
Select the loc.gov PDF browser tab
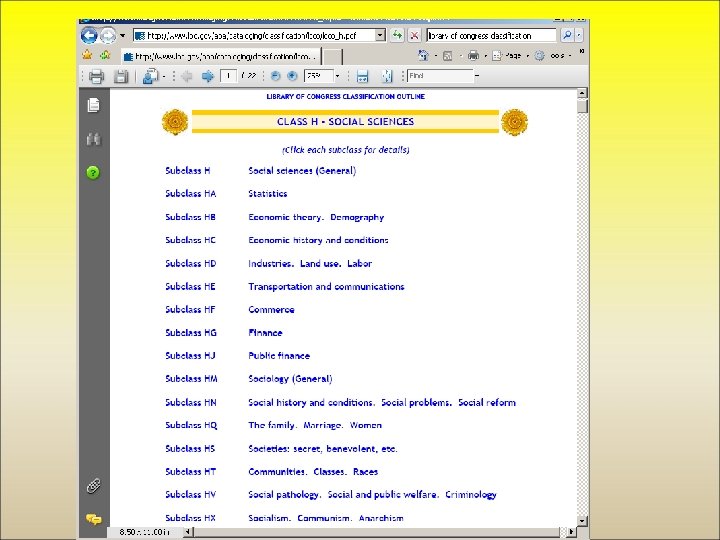221,56
